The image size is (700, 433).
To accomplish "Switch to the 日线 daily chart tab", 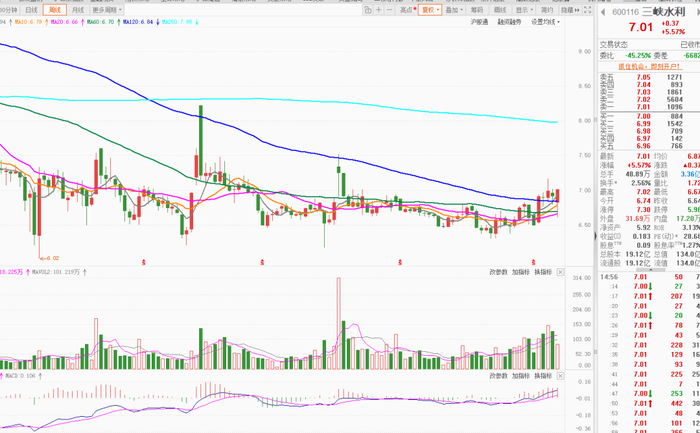I will 31,10.
